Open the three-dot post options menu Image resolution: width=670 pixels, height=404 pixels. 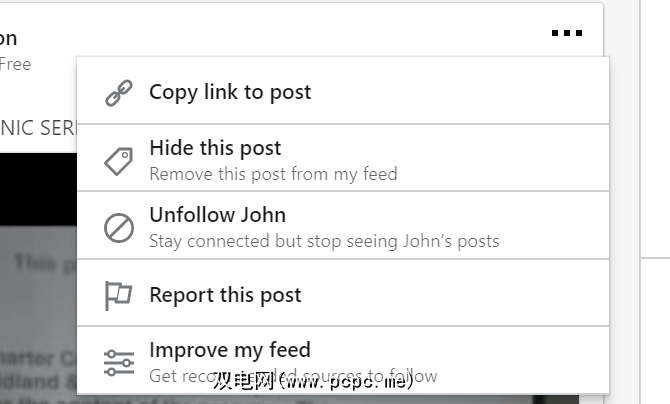pyautogui.click(x=567, y=33)
